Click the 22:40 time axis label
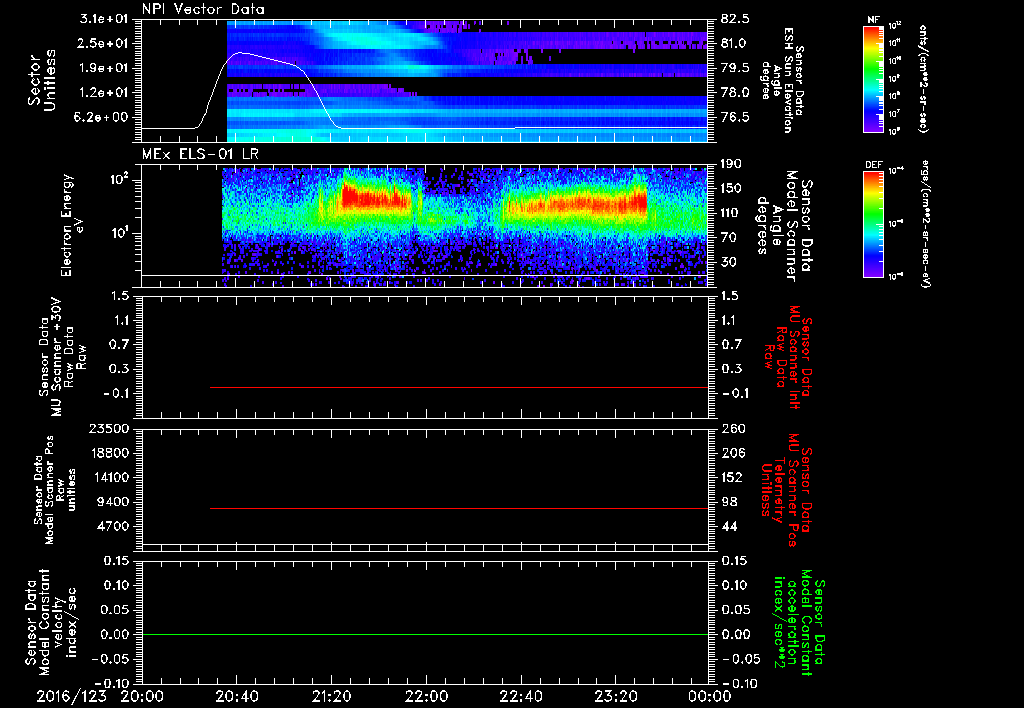This screenshot has height=708, width=1024. point(520,696)
